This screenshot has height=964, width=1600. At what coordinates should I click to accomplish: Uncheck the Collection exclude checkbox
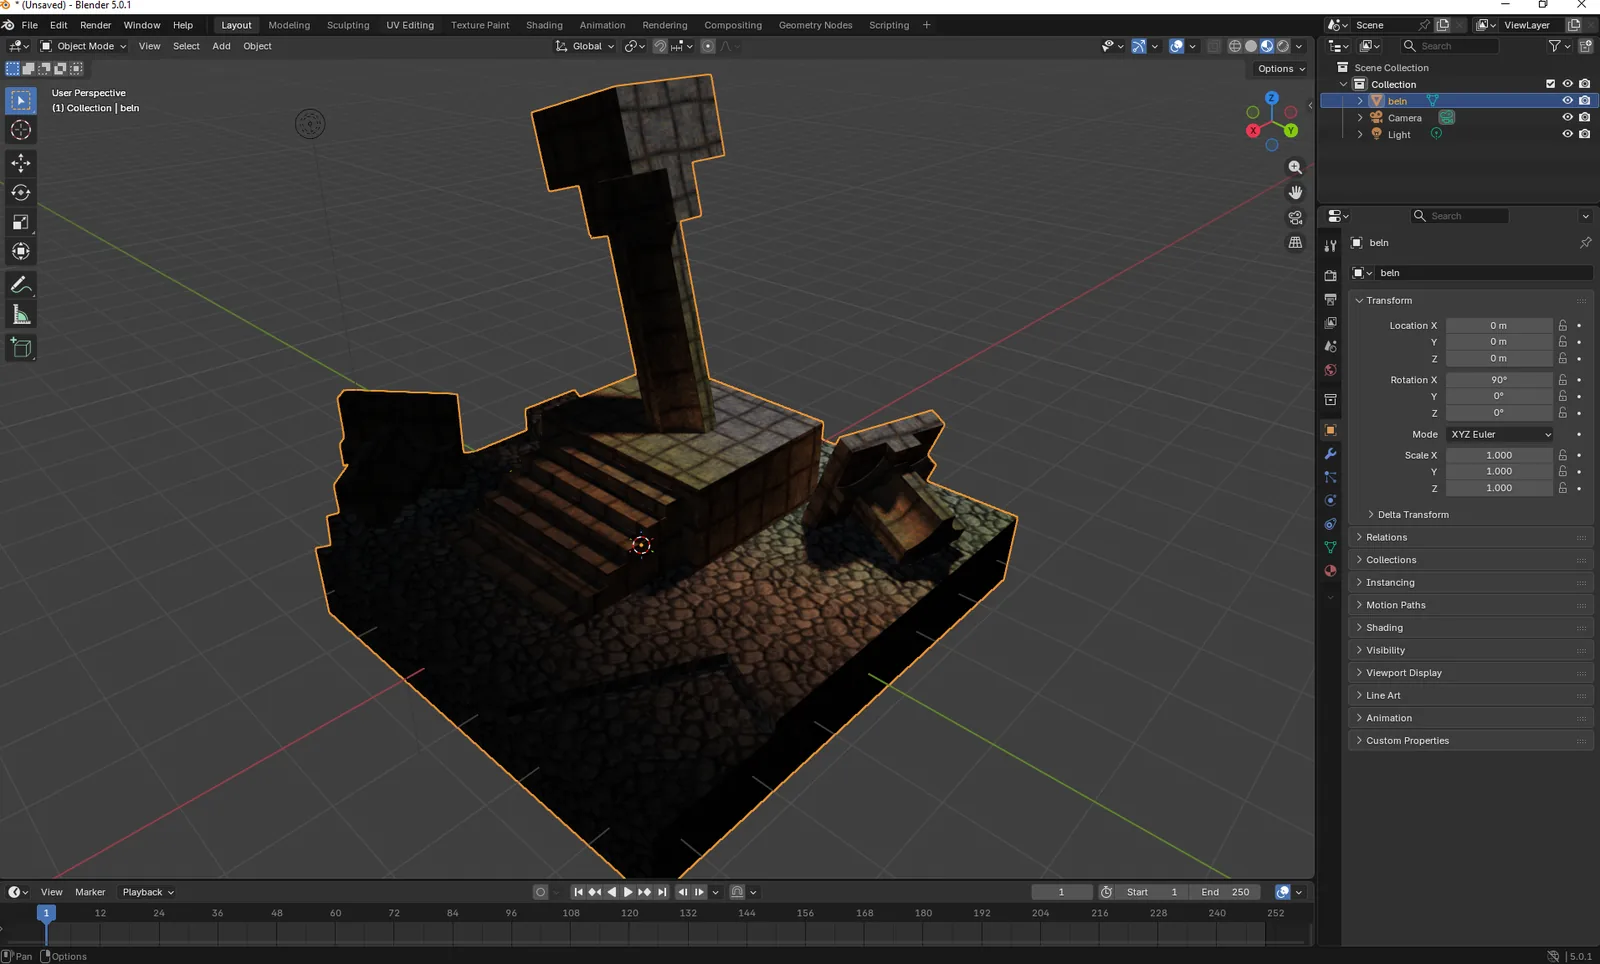1551,84
